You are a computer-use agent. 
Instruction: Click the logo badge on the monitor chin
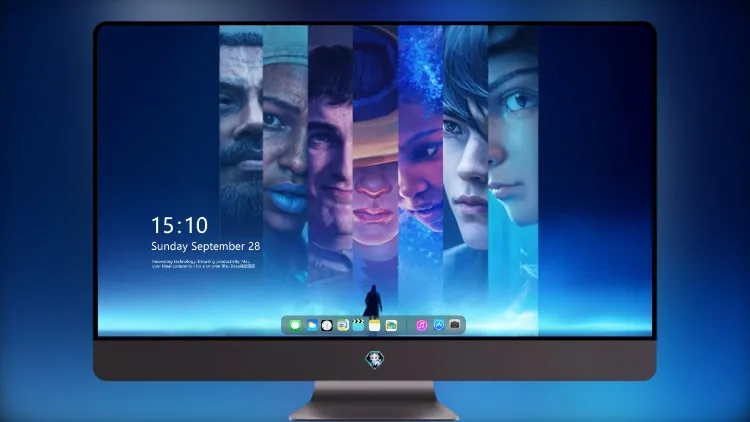pyautogui.click(x=375, y=360)
